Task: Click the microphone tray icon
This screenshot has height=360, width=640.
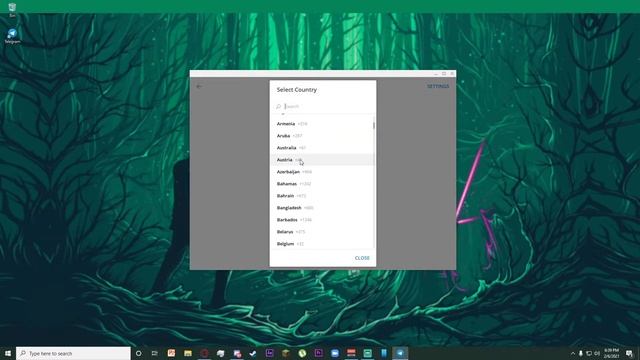Action: [x=580, y=353]
